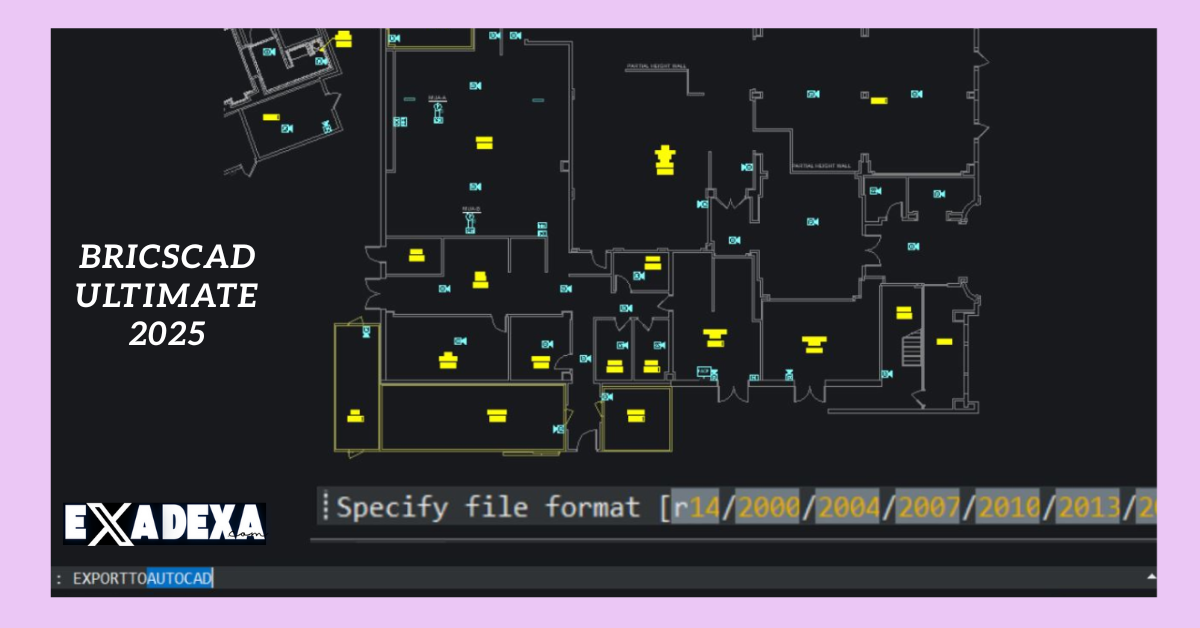The height and width of the screenshot is (628, 1200).
Task: Select the single yellow bar beside the staircase
Action: (x=944, y=341)
